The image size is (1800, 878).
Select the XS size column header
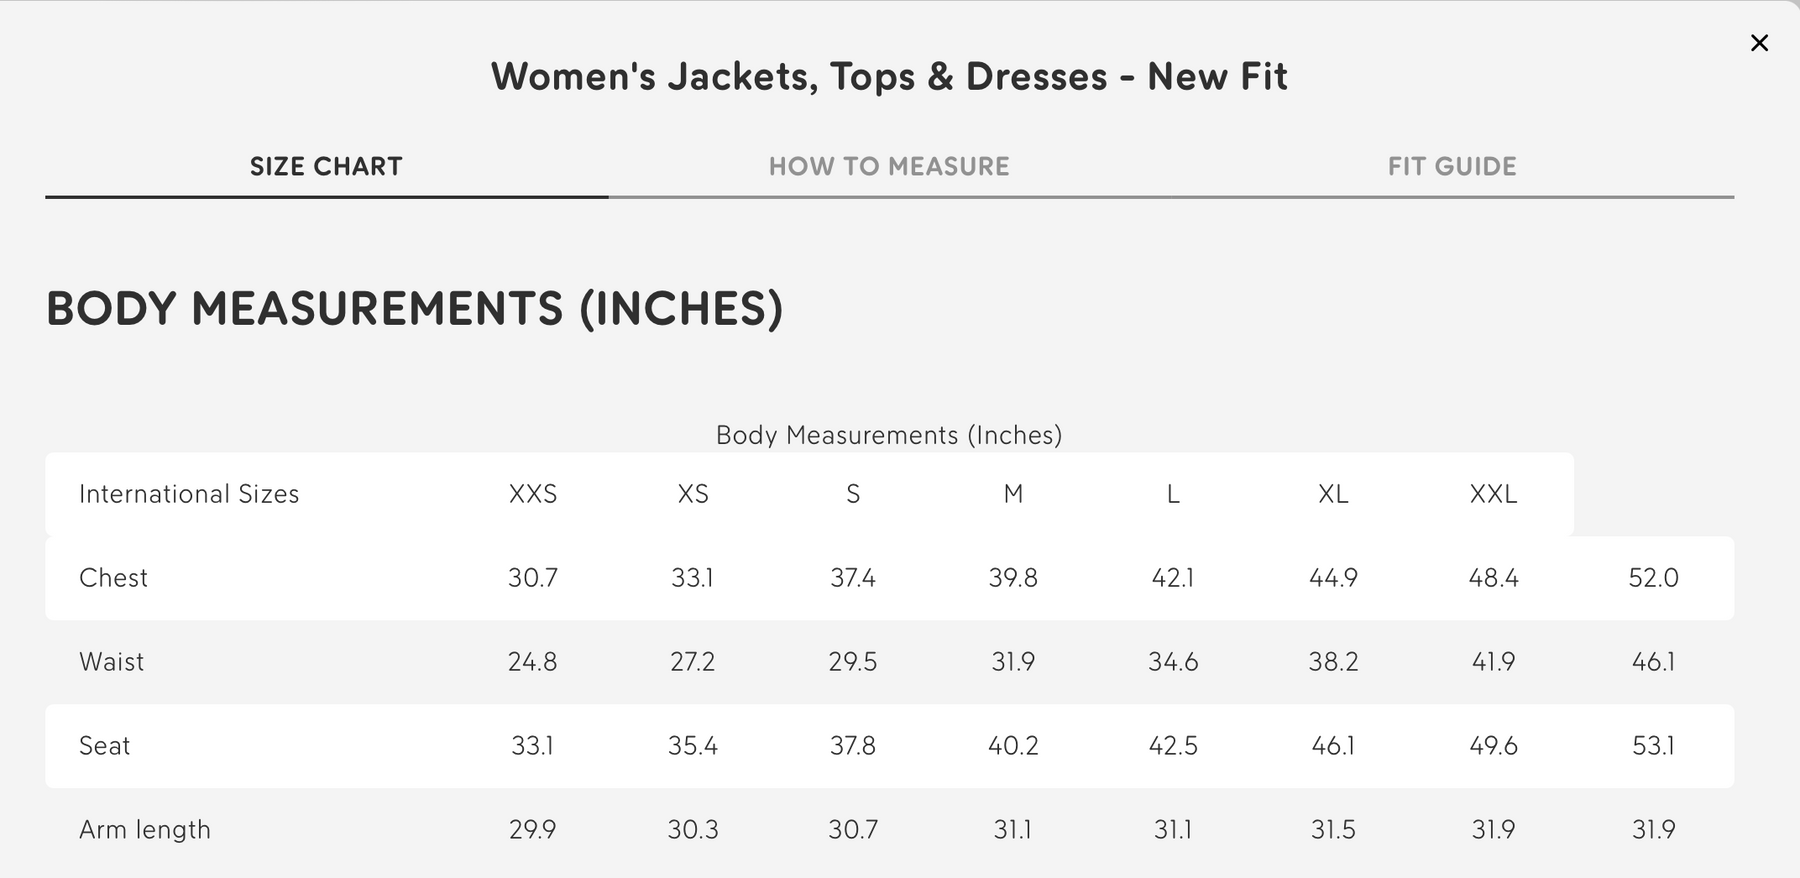coord(693,494)
